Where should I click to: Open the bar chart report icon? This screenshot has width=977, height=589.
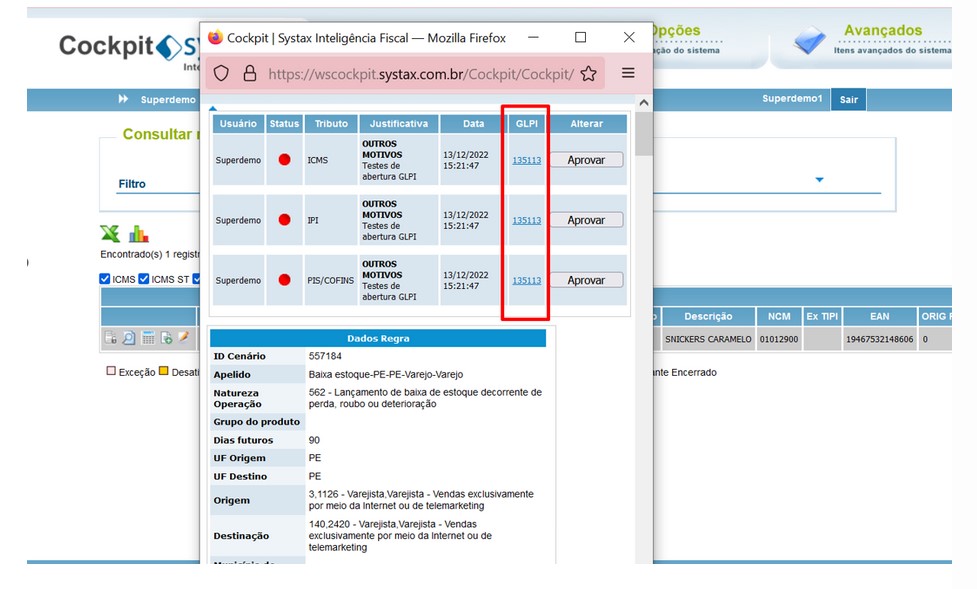(x=138, y=234)
